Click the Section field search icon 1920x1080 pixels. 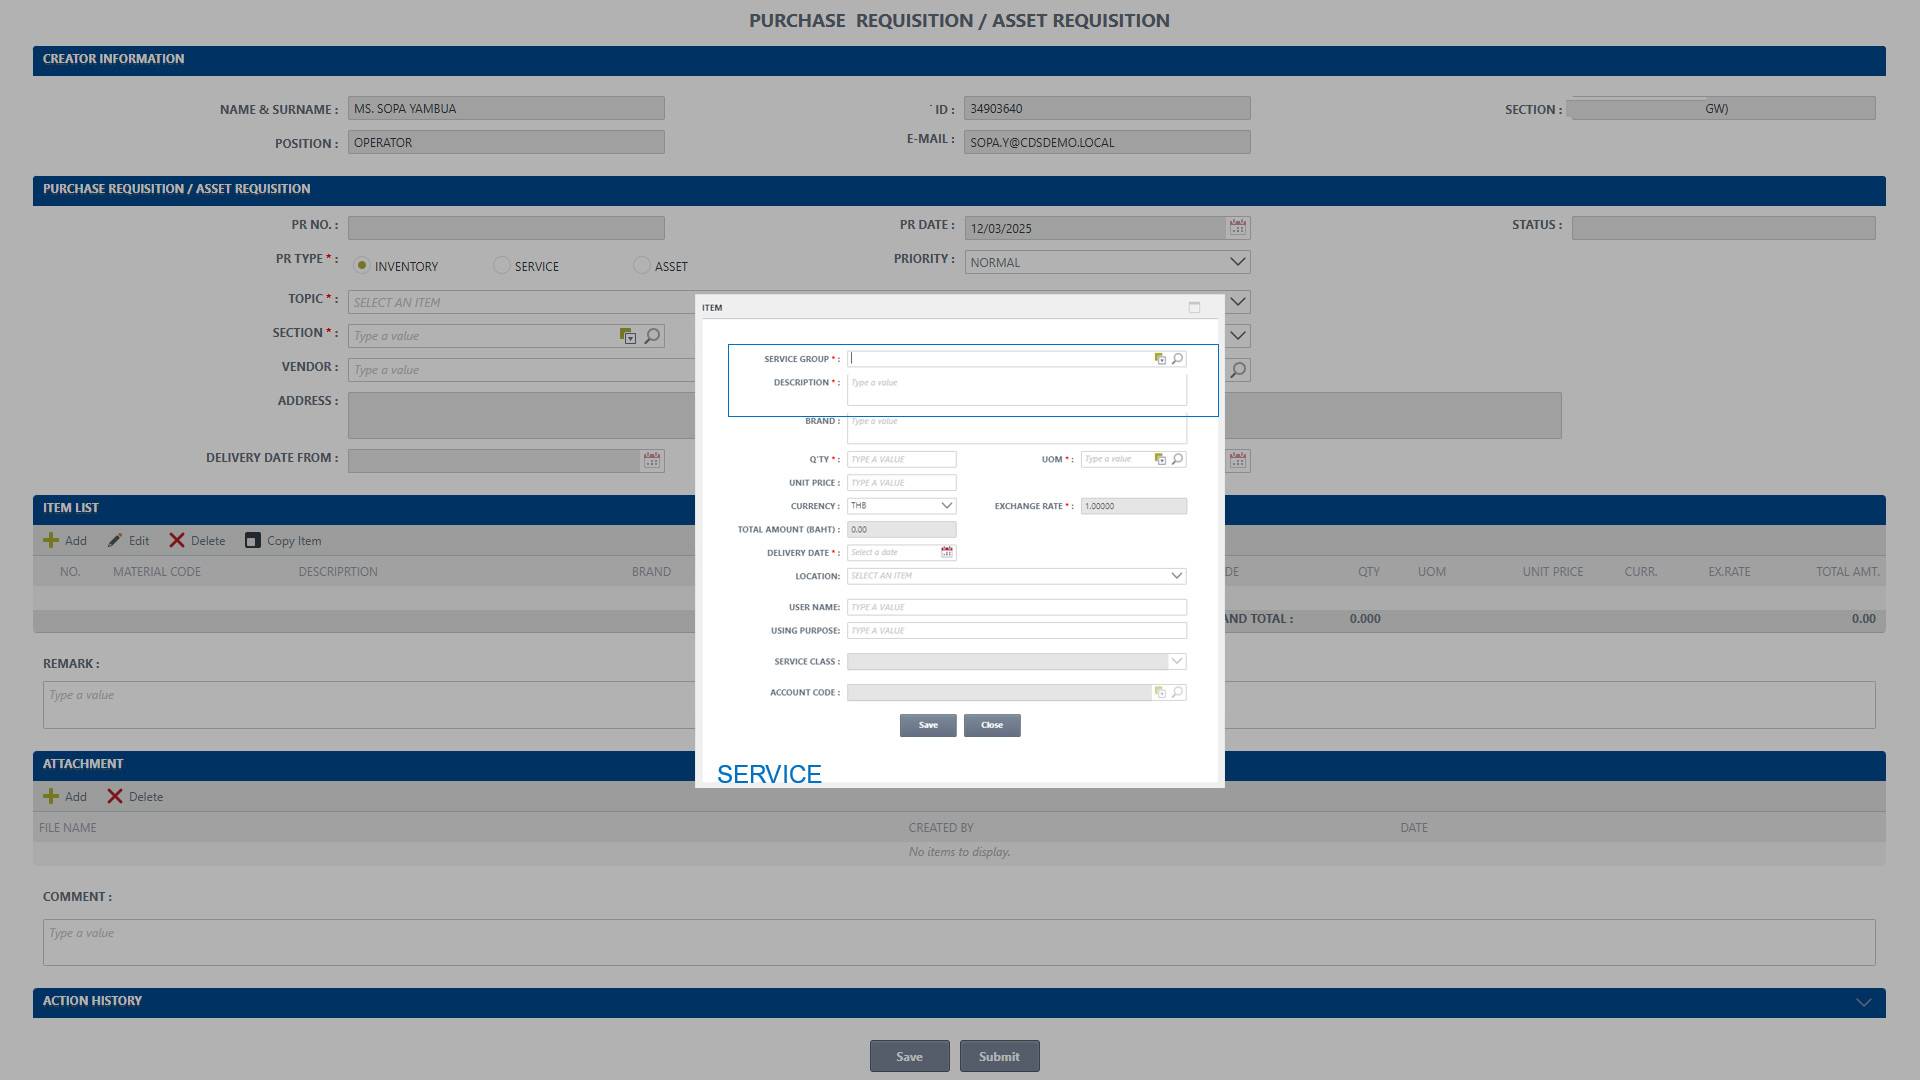tap(652, 336)
